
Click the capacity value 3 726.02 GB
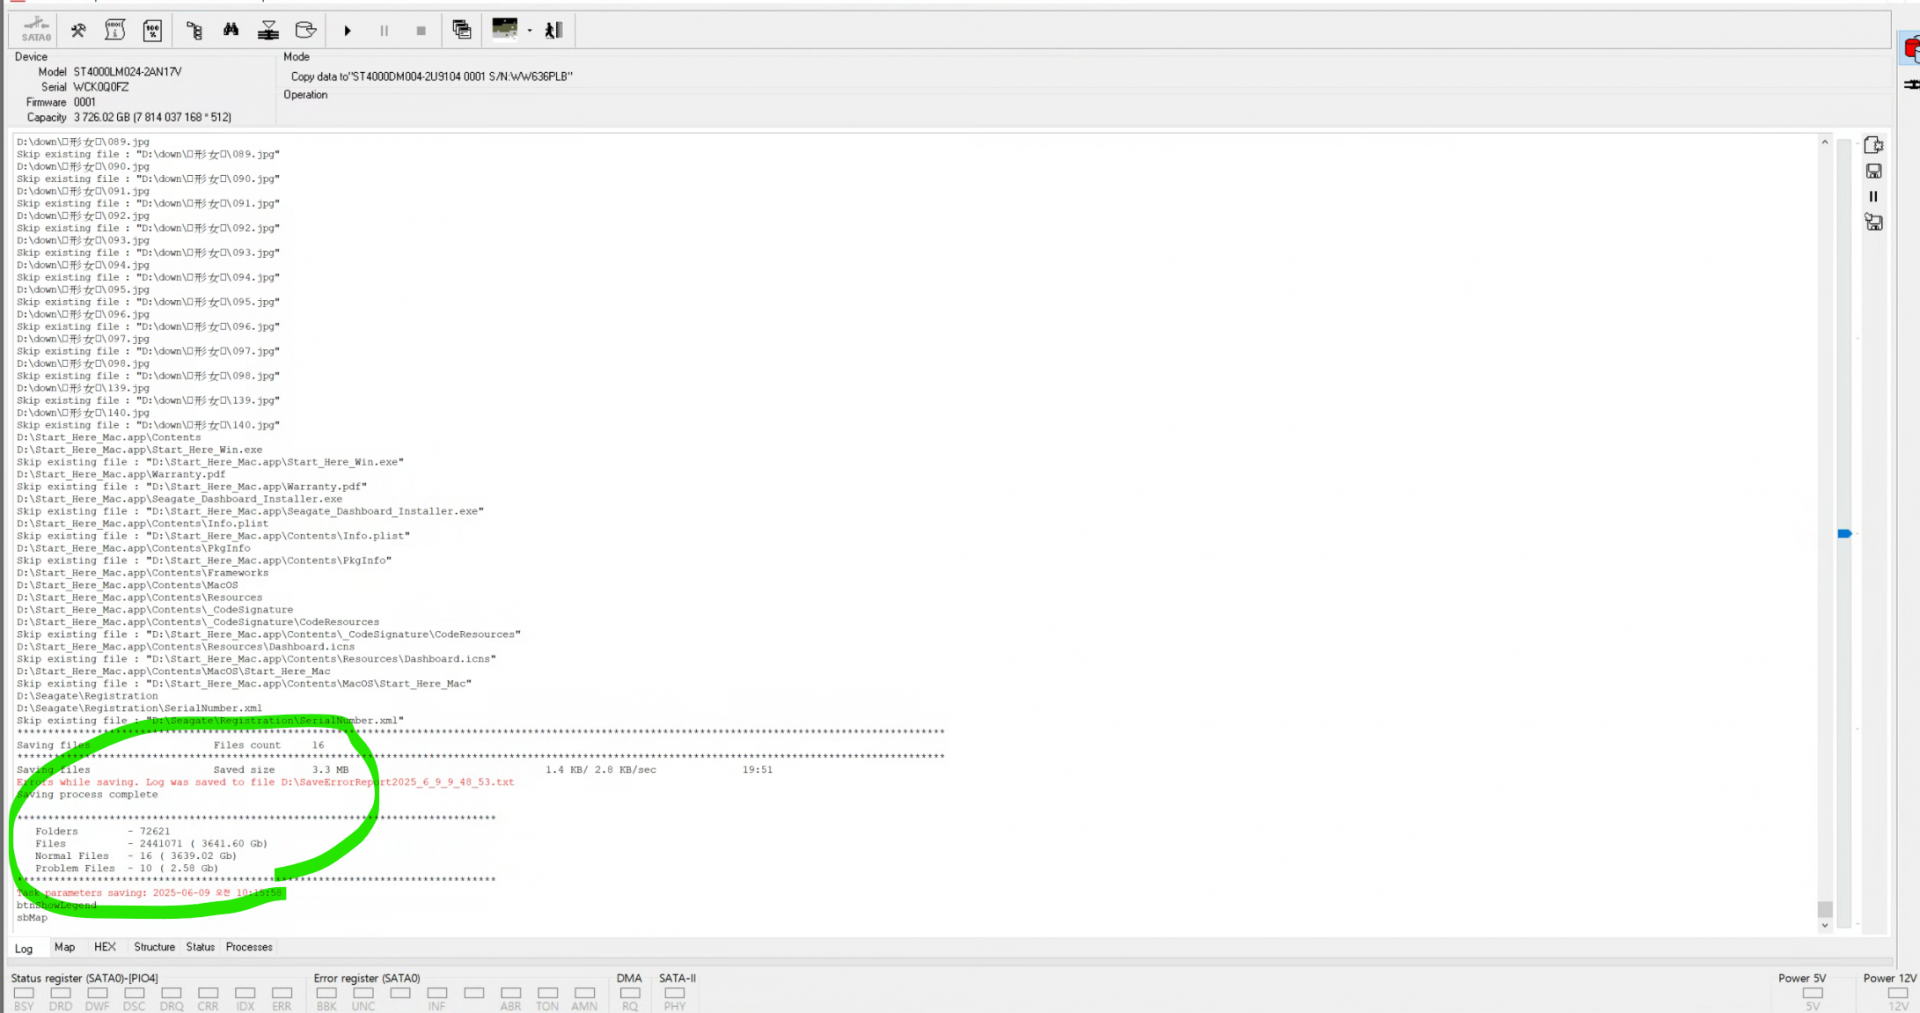coord(152,117)
